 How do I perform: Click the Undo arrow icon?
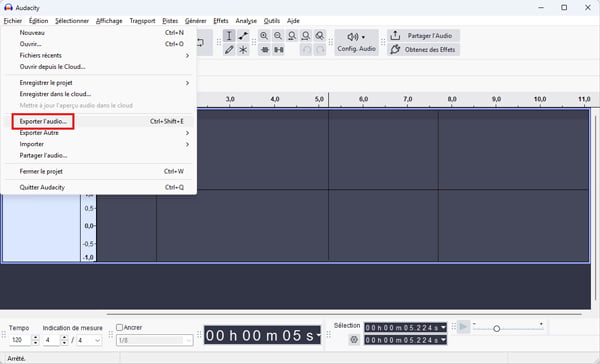(306, 50)
